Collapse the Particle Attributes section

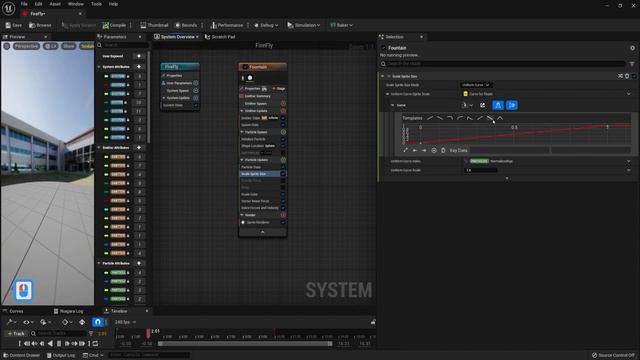pos(99,263)
